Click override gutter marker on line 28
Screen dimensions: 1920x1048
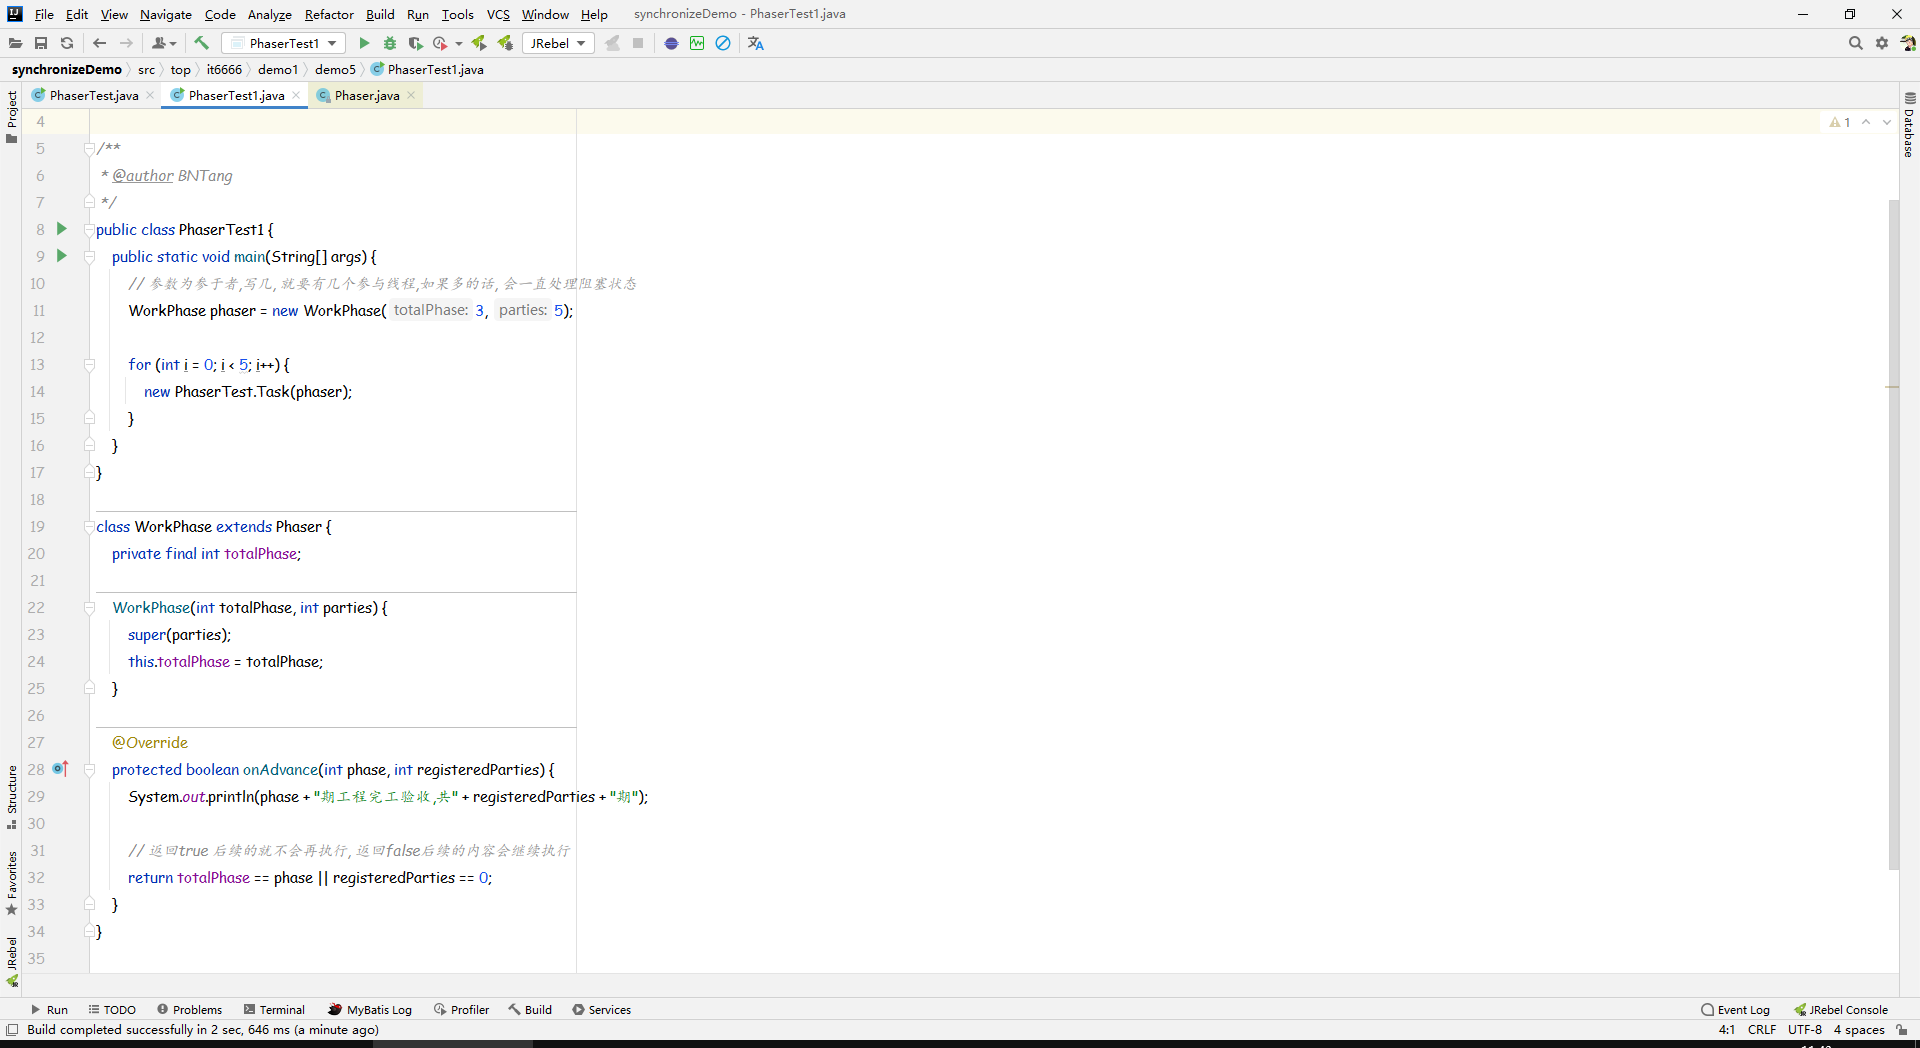coord(60,769)
